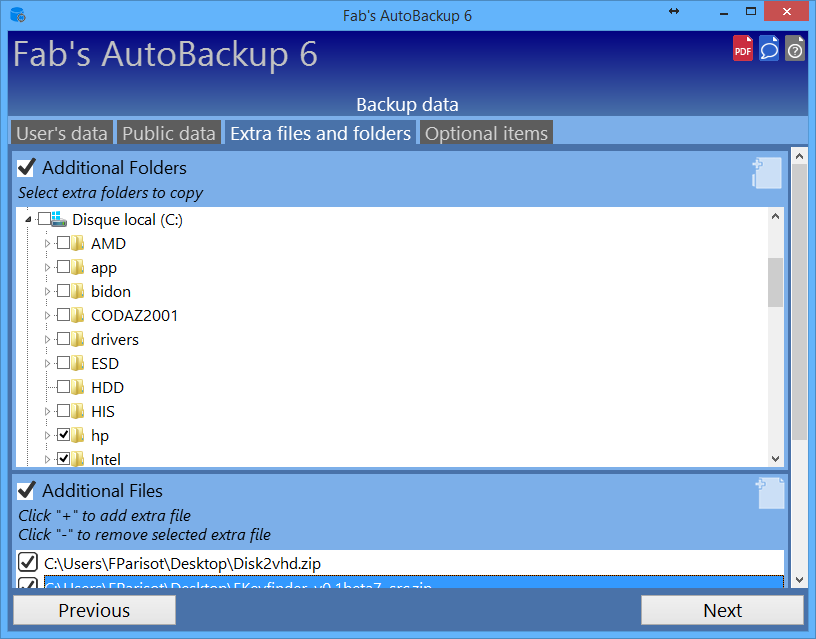The image size is (816, 639).
Task: Click the drivers folder icon
Action: point(78,339)
